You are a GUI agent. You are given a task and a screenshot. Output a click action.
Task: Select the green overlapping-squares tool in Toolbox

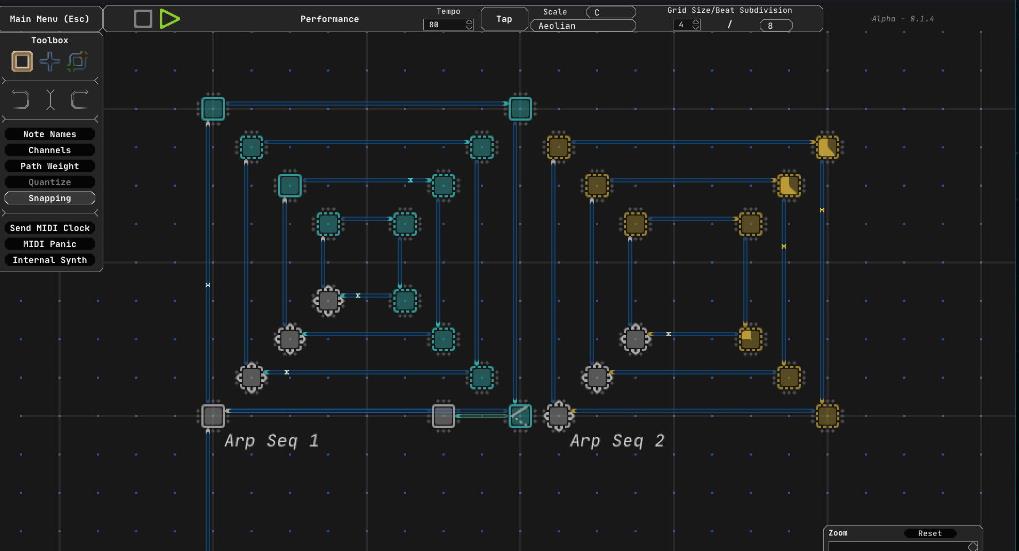[x=77, y=62]
